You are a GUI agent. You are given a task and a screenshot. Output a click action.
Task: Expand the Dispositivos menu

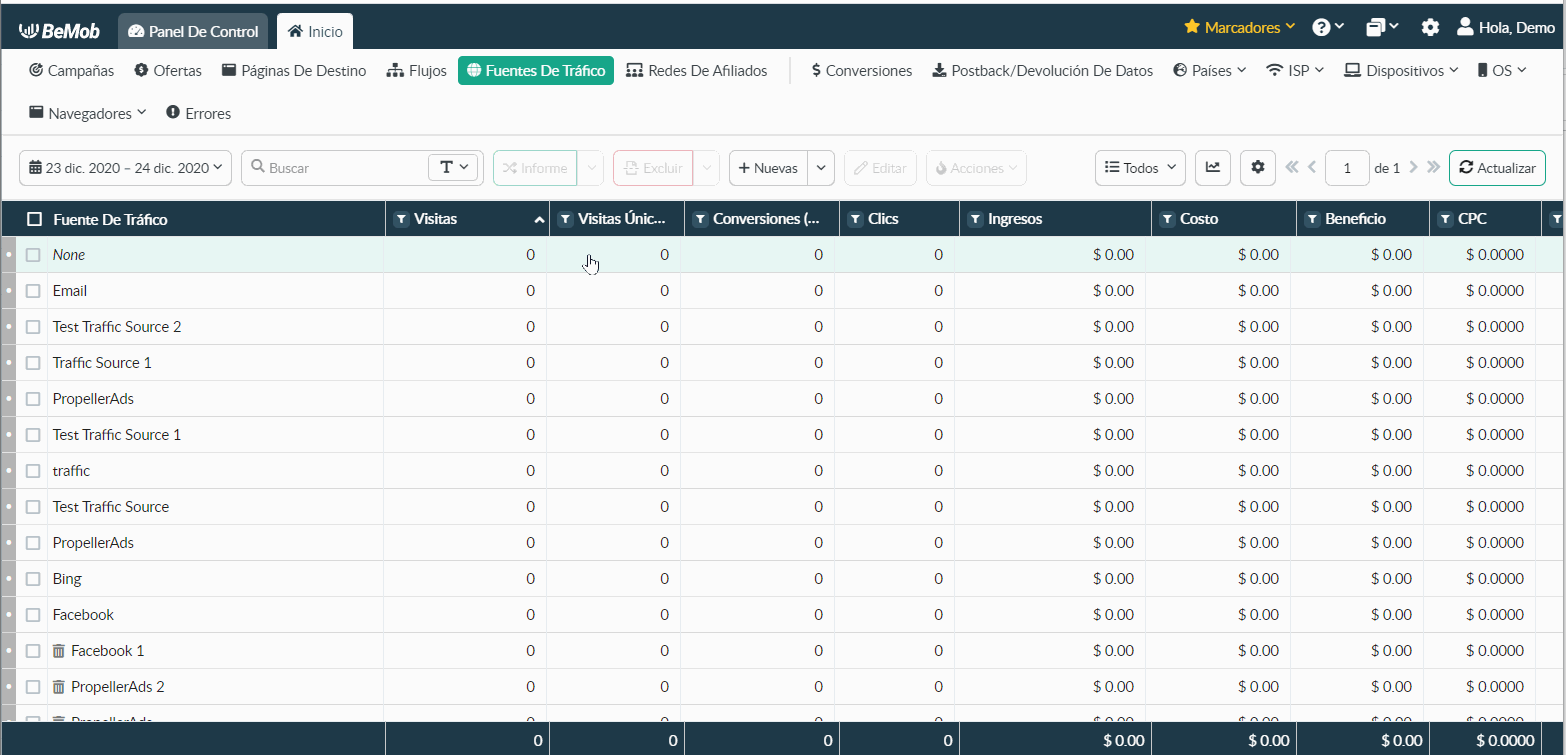pos(1401,71)
